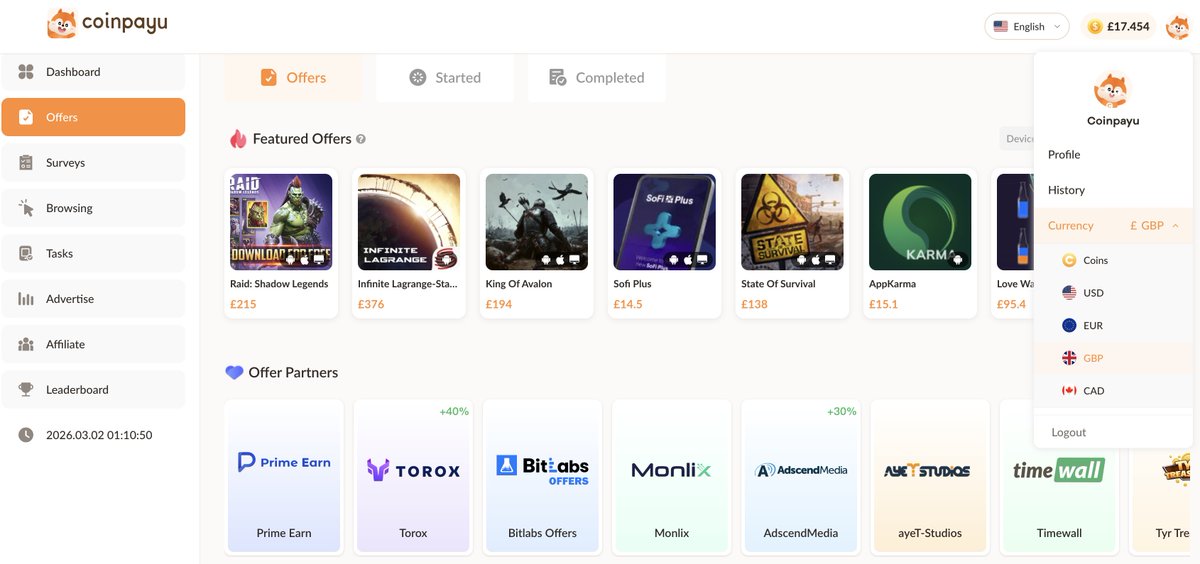This screenshot has width=1200, height=564.
Task: Click the EUR flag icon
Action: click(1069, 325)
